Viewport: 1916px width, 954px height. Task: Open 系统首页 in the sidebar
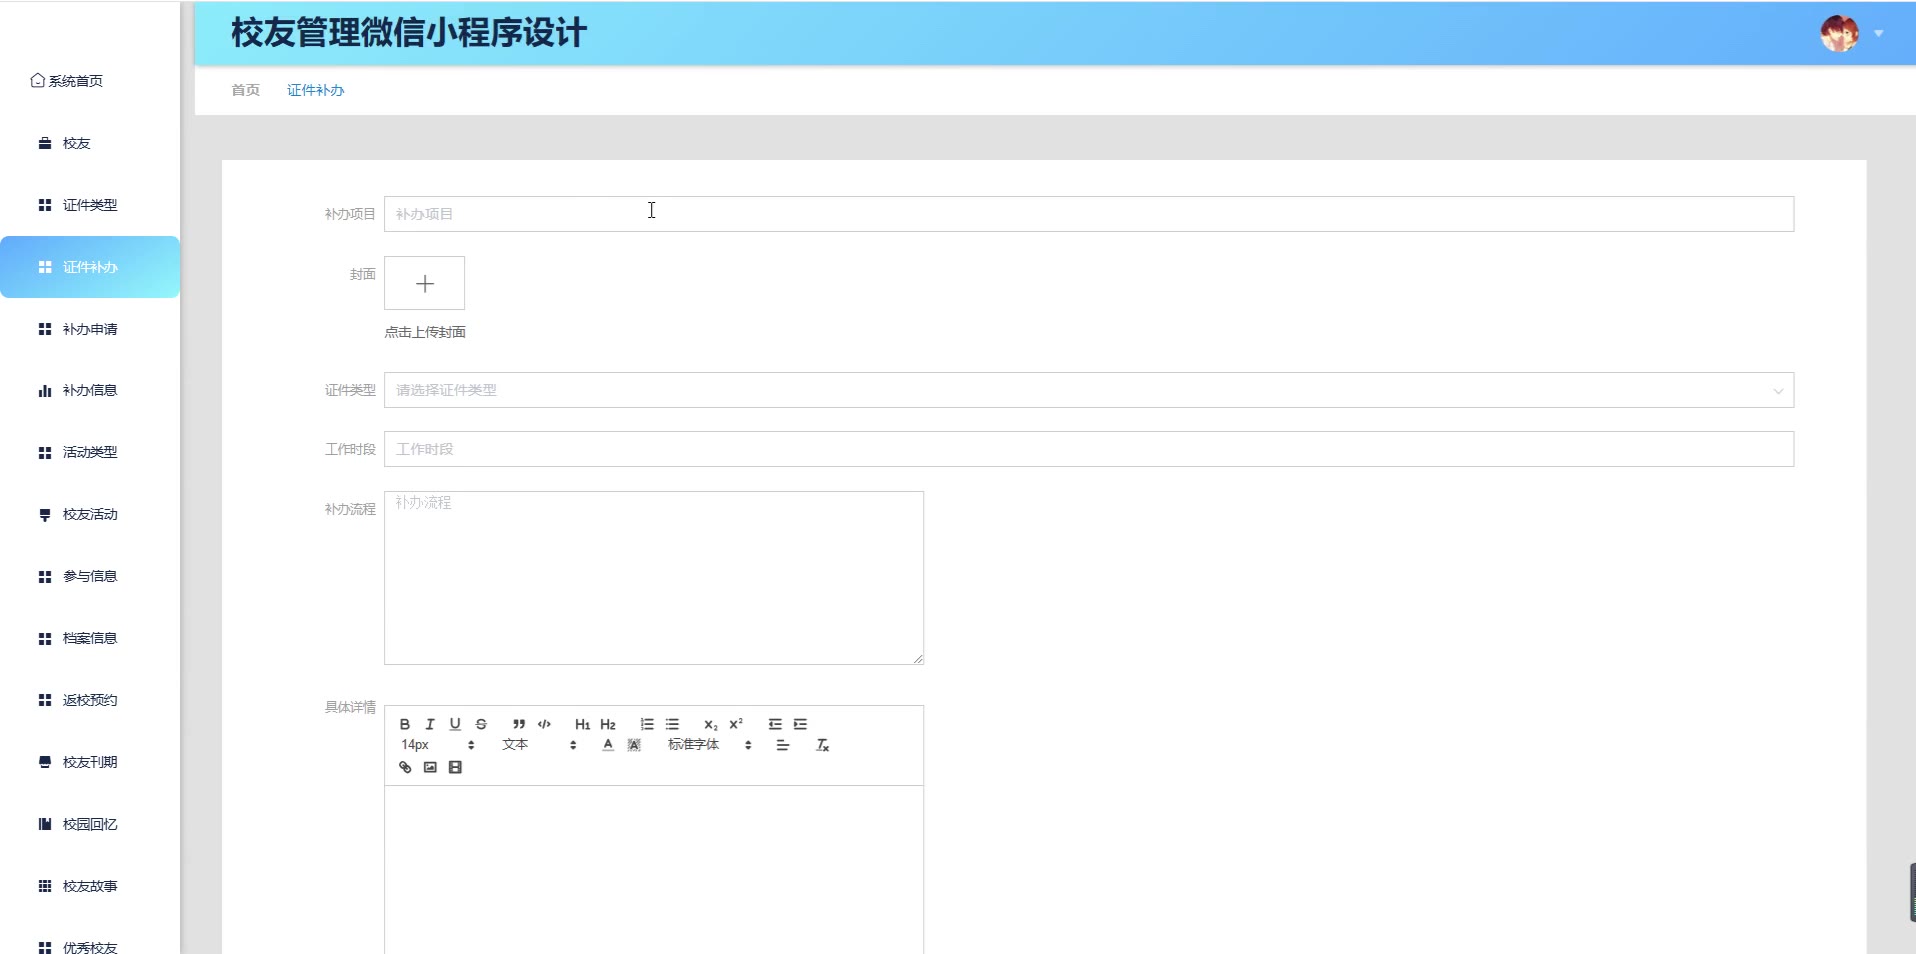[x=67, y=81]
